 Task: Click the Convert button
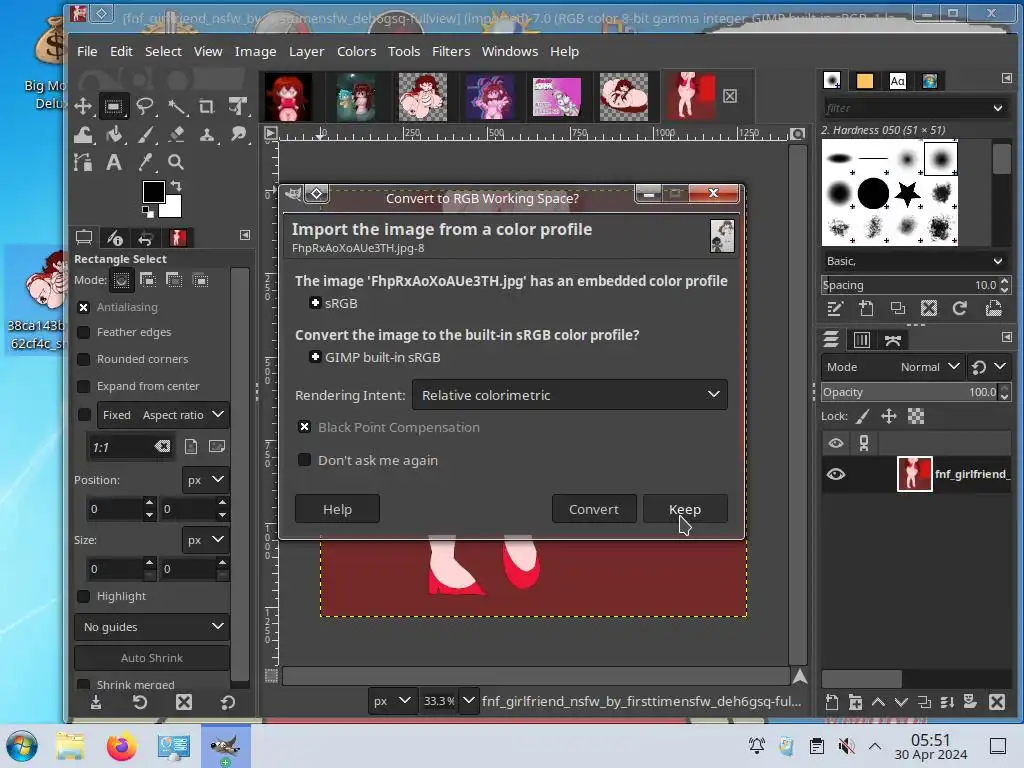click(594, 509)
